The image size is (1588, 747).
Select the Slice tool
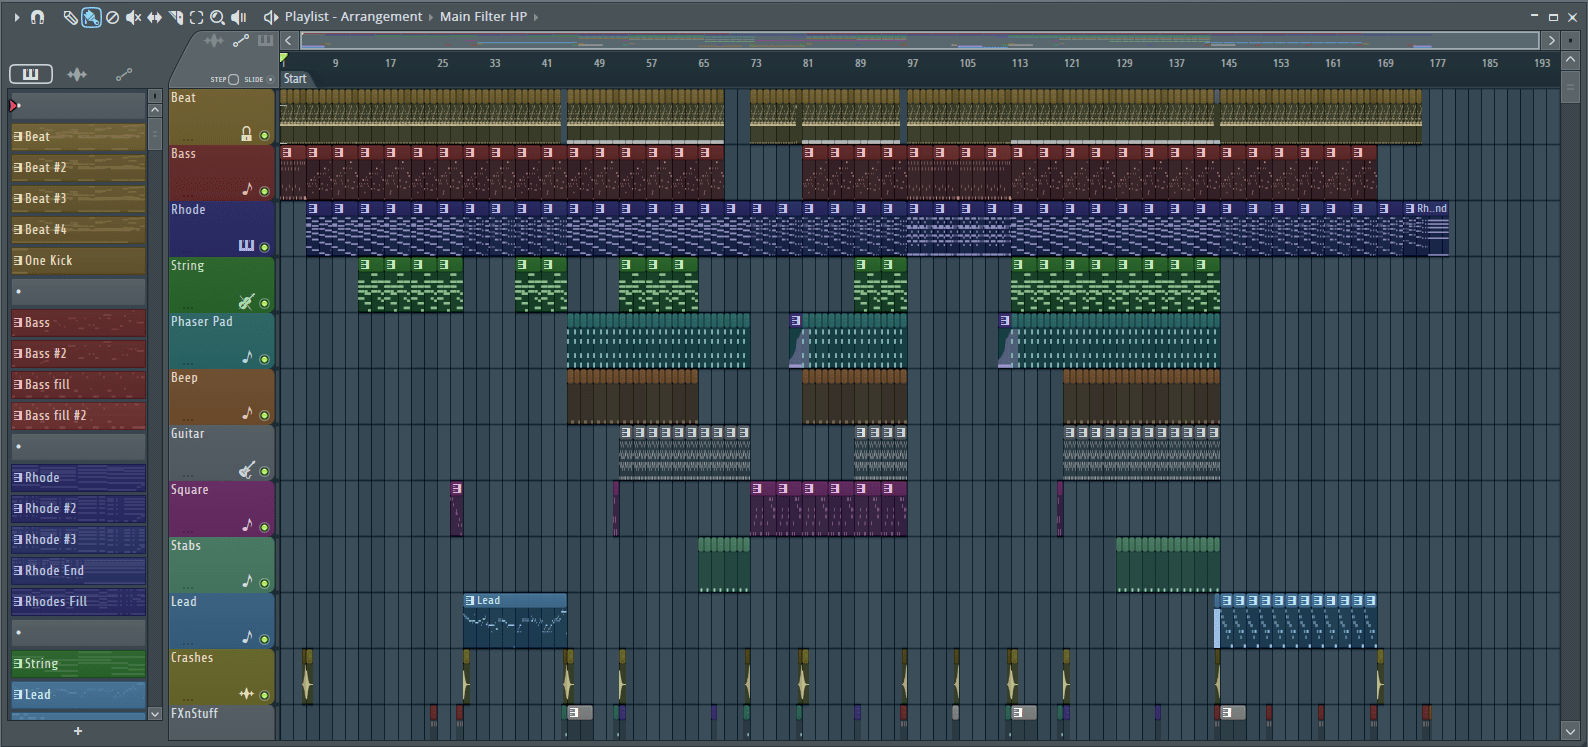(x=175, y=17)
